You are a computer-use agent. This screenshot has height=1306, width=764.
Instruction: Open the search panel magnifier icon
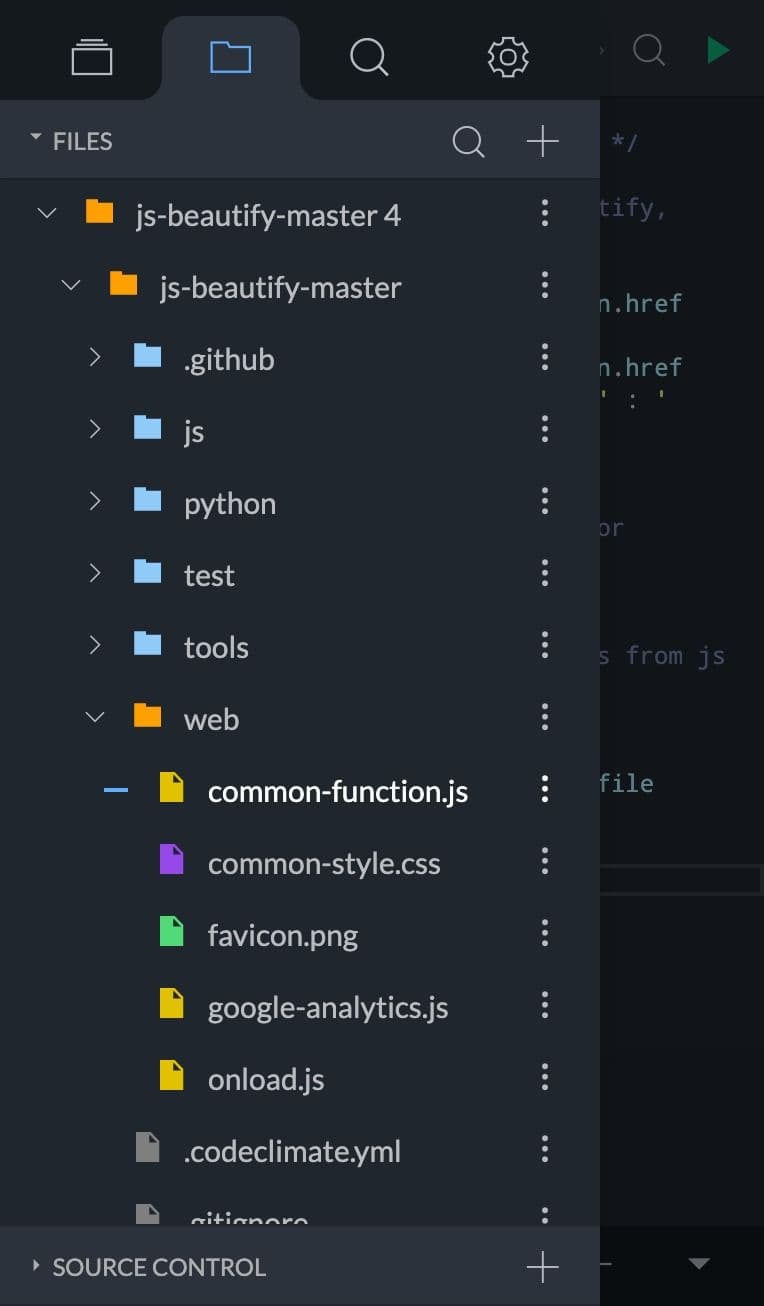coord(368,57)
